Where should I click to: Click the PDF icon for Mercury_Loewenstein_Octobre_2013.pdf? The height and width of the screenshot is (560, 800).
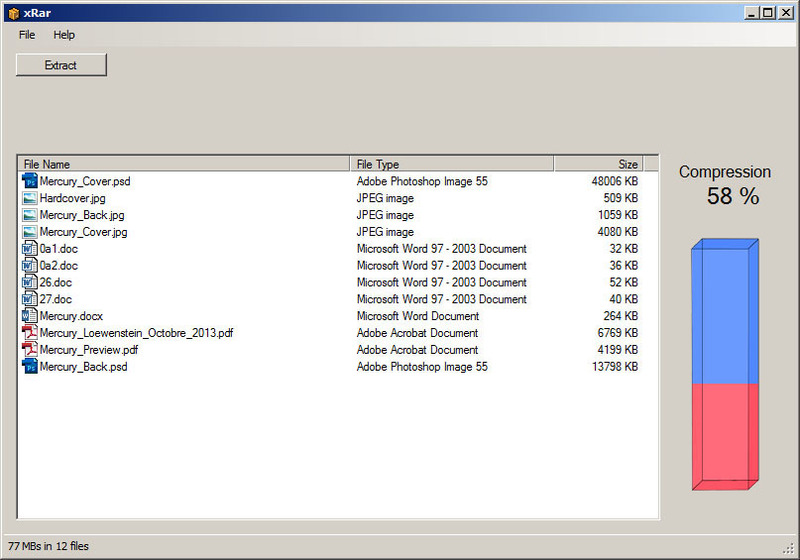coord(29,333)
